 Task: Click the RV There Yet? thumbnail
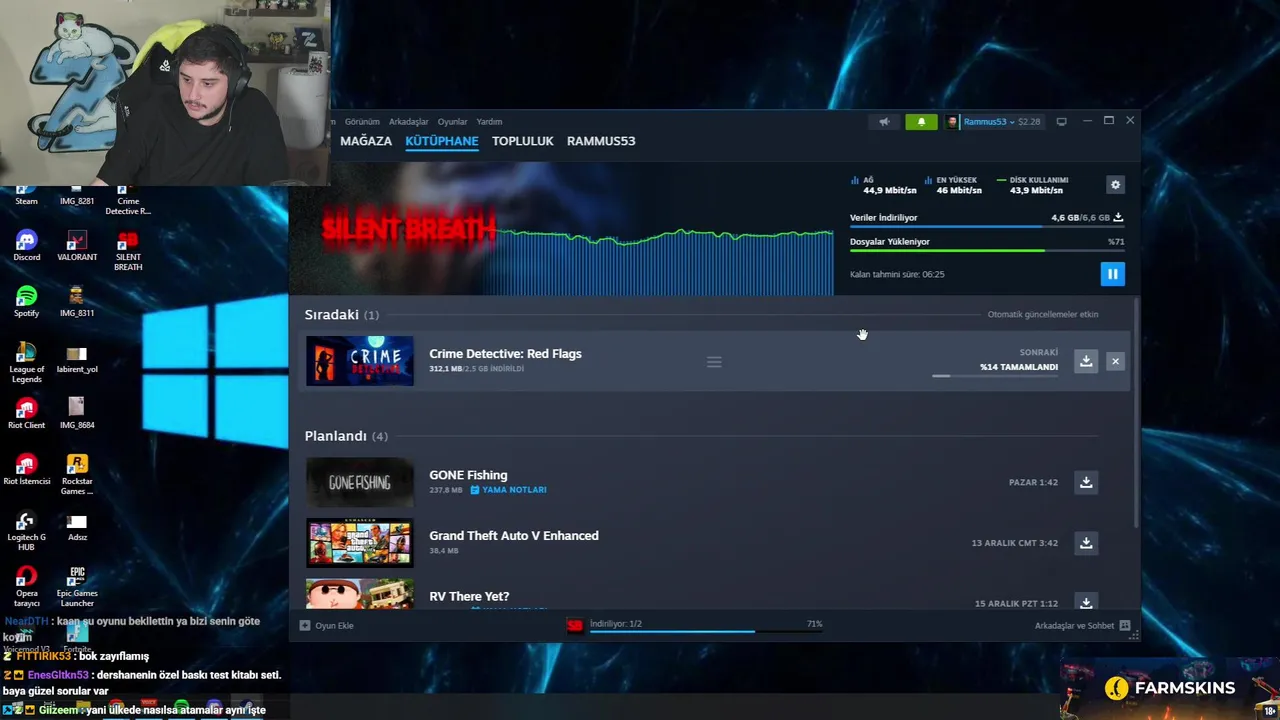point(360,595)
